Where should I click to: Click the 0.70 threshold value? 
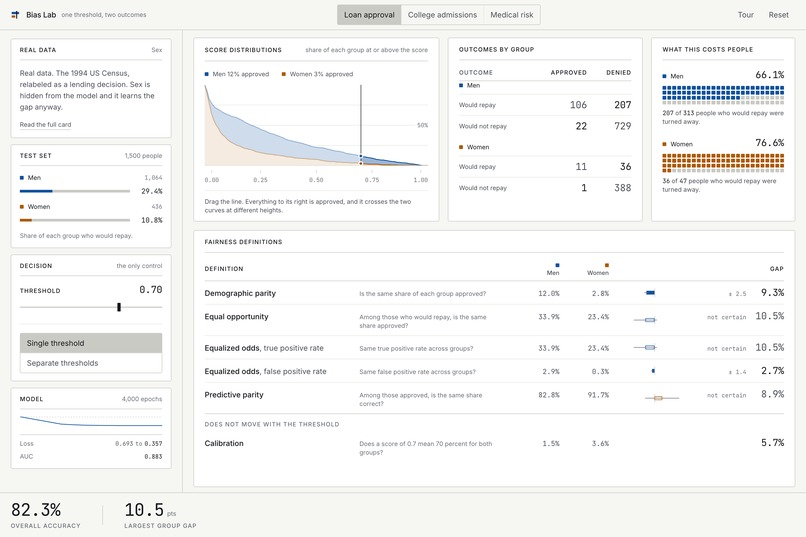point(151,290)
